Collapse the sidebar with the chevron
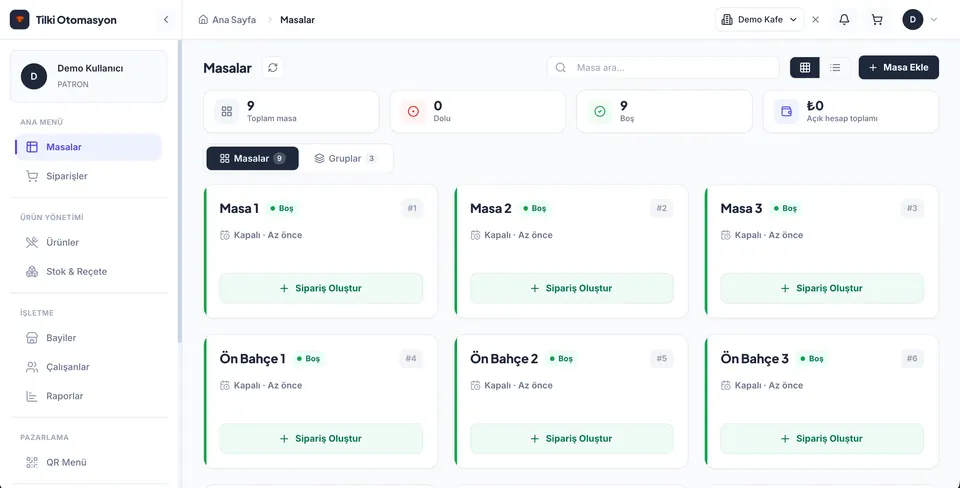This screenshot has height=488, width=960. [x=165, y=20]
